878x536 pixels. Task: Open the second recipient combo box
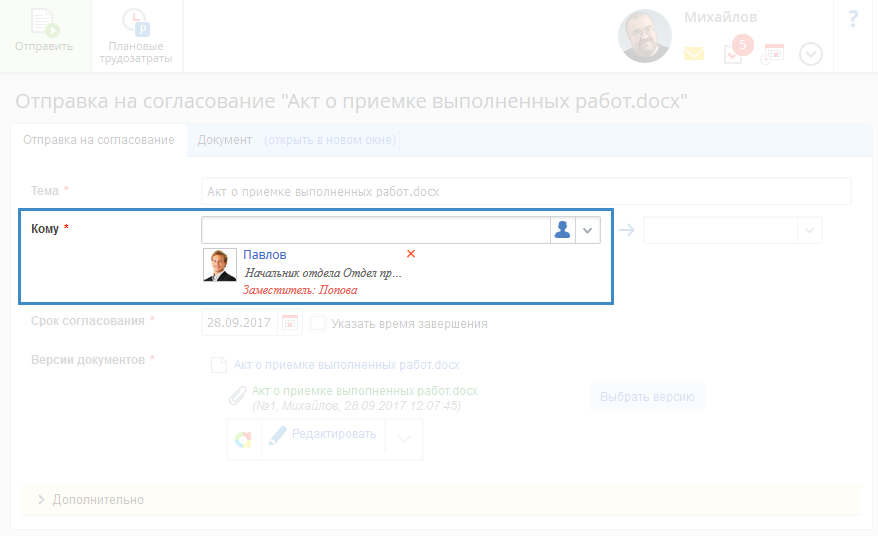732,230
